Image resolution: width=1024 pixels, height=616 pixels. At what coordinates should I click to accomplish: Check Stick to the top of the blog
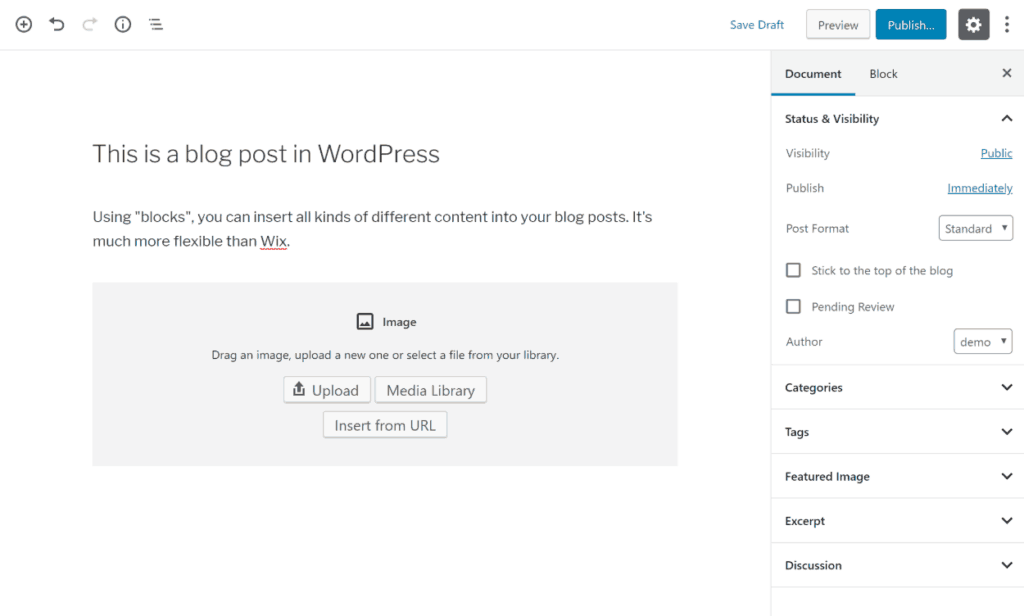tap(793, 270)
